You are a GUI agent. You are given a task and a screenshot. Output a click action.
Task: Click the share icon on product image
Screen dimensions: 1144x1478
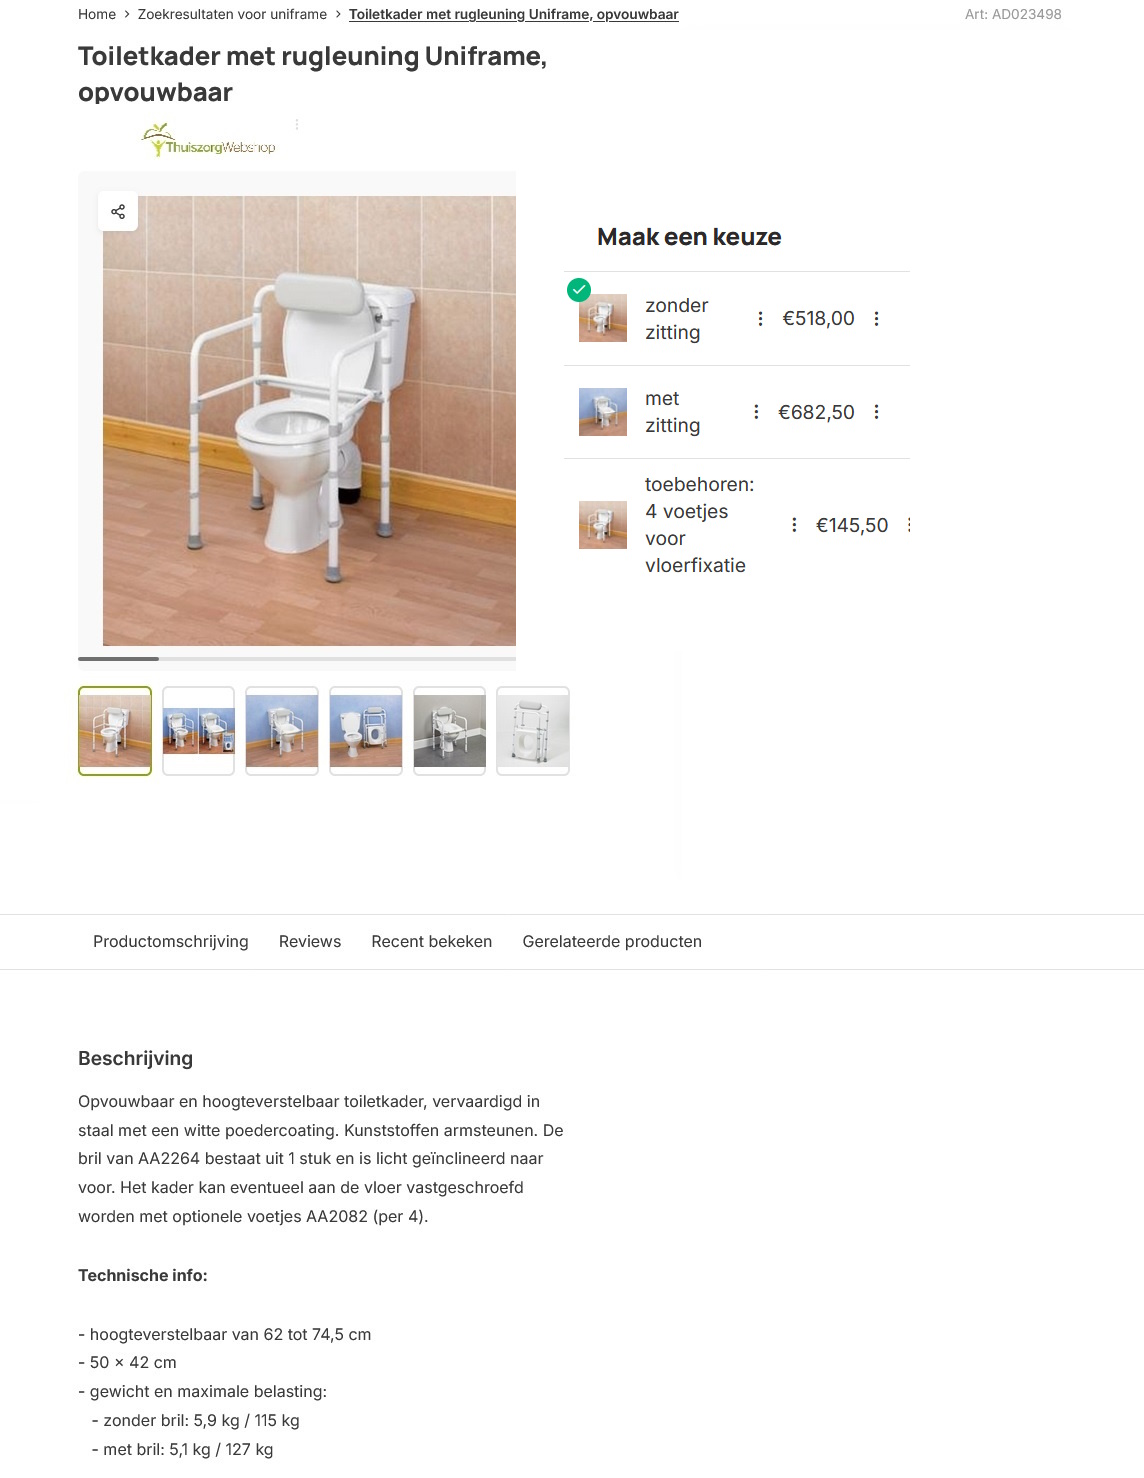click(118, 212)
